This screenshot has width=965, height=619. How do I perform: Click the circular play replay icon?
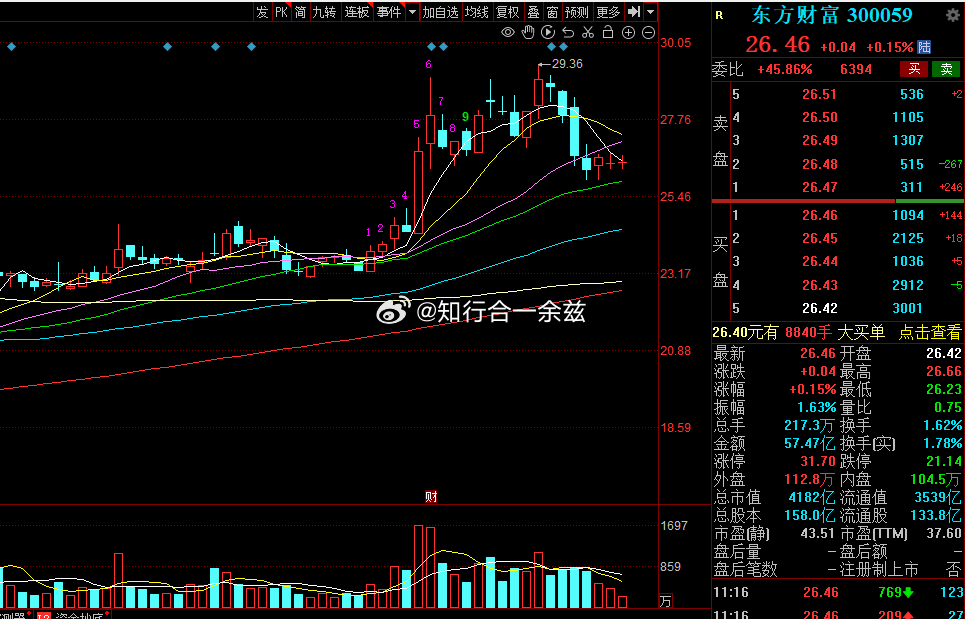click(x=548, y=32)
